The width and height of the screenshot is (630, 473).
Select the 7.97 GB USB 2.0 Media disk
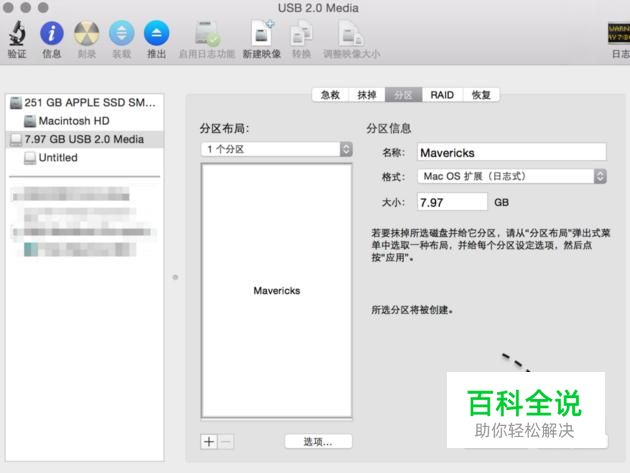(x=84, y=139)
